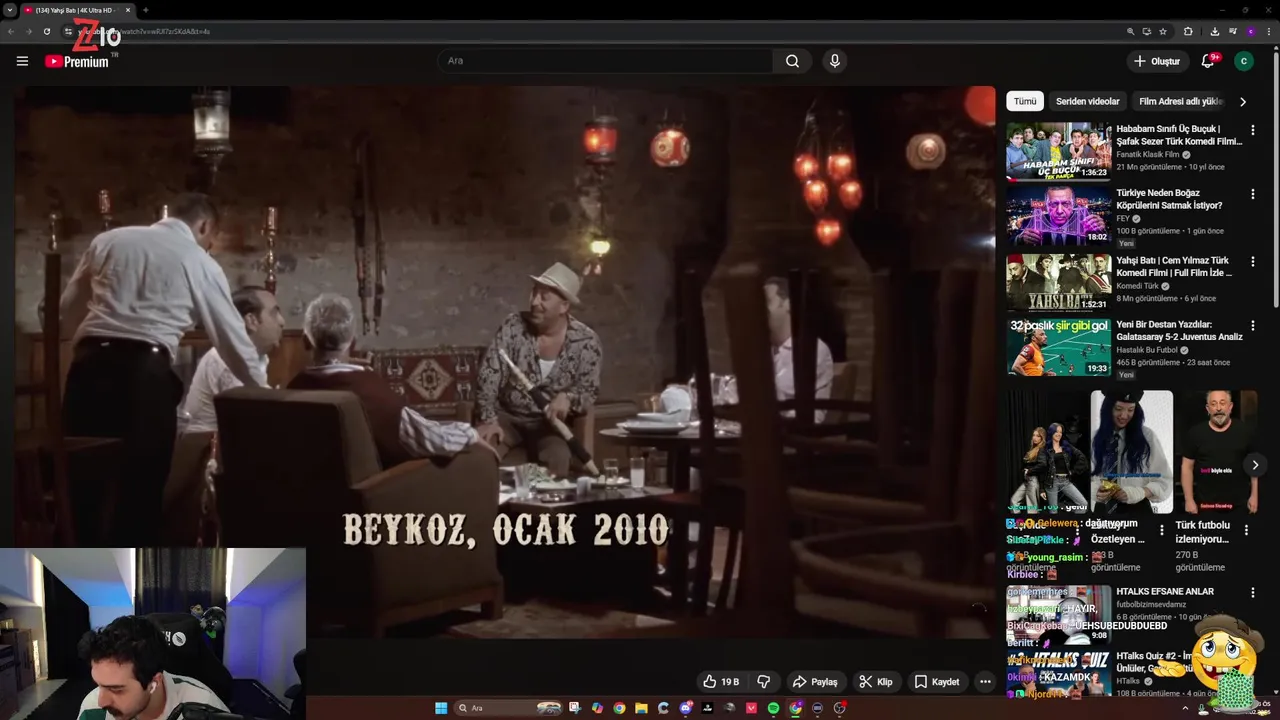Click the search magnifier button

792,61
